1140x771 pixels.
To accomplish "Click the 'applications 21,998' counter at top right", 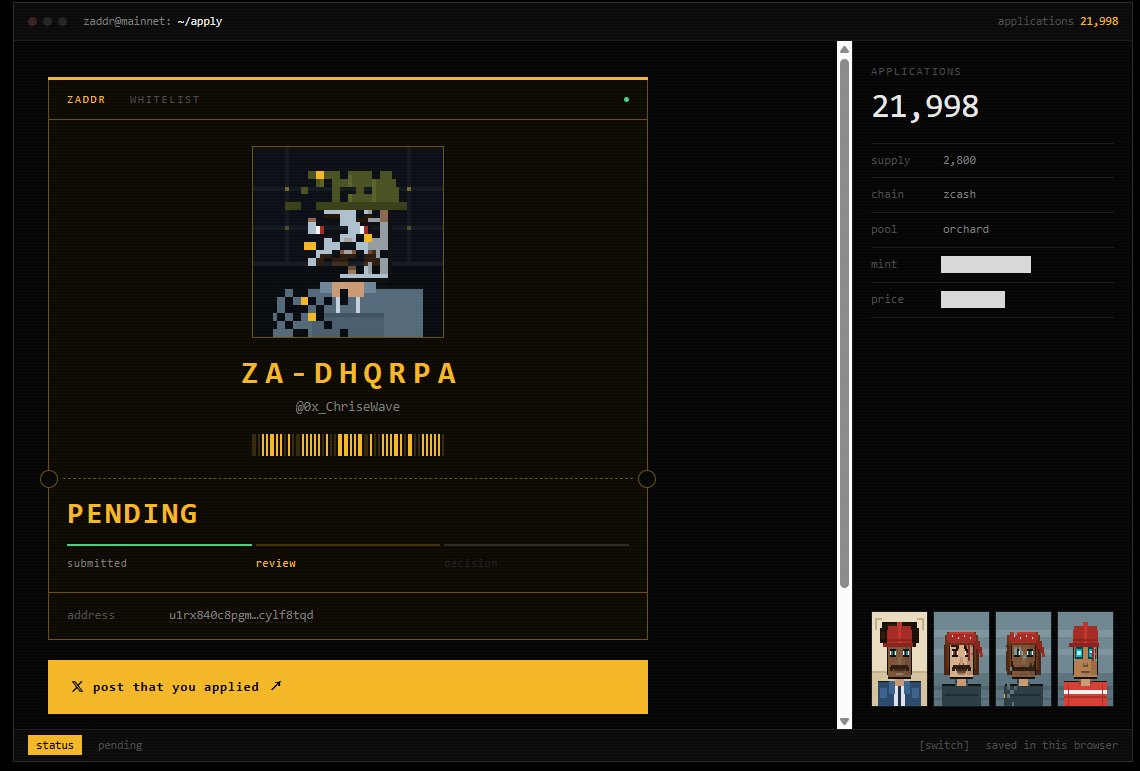I will (x=1058, y=21).
